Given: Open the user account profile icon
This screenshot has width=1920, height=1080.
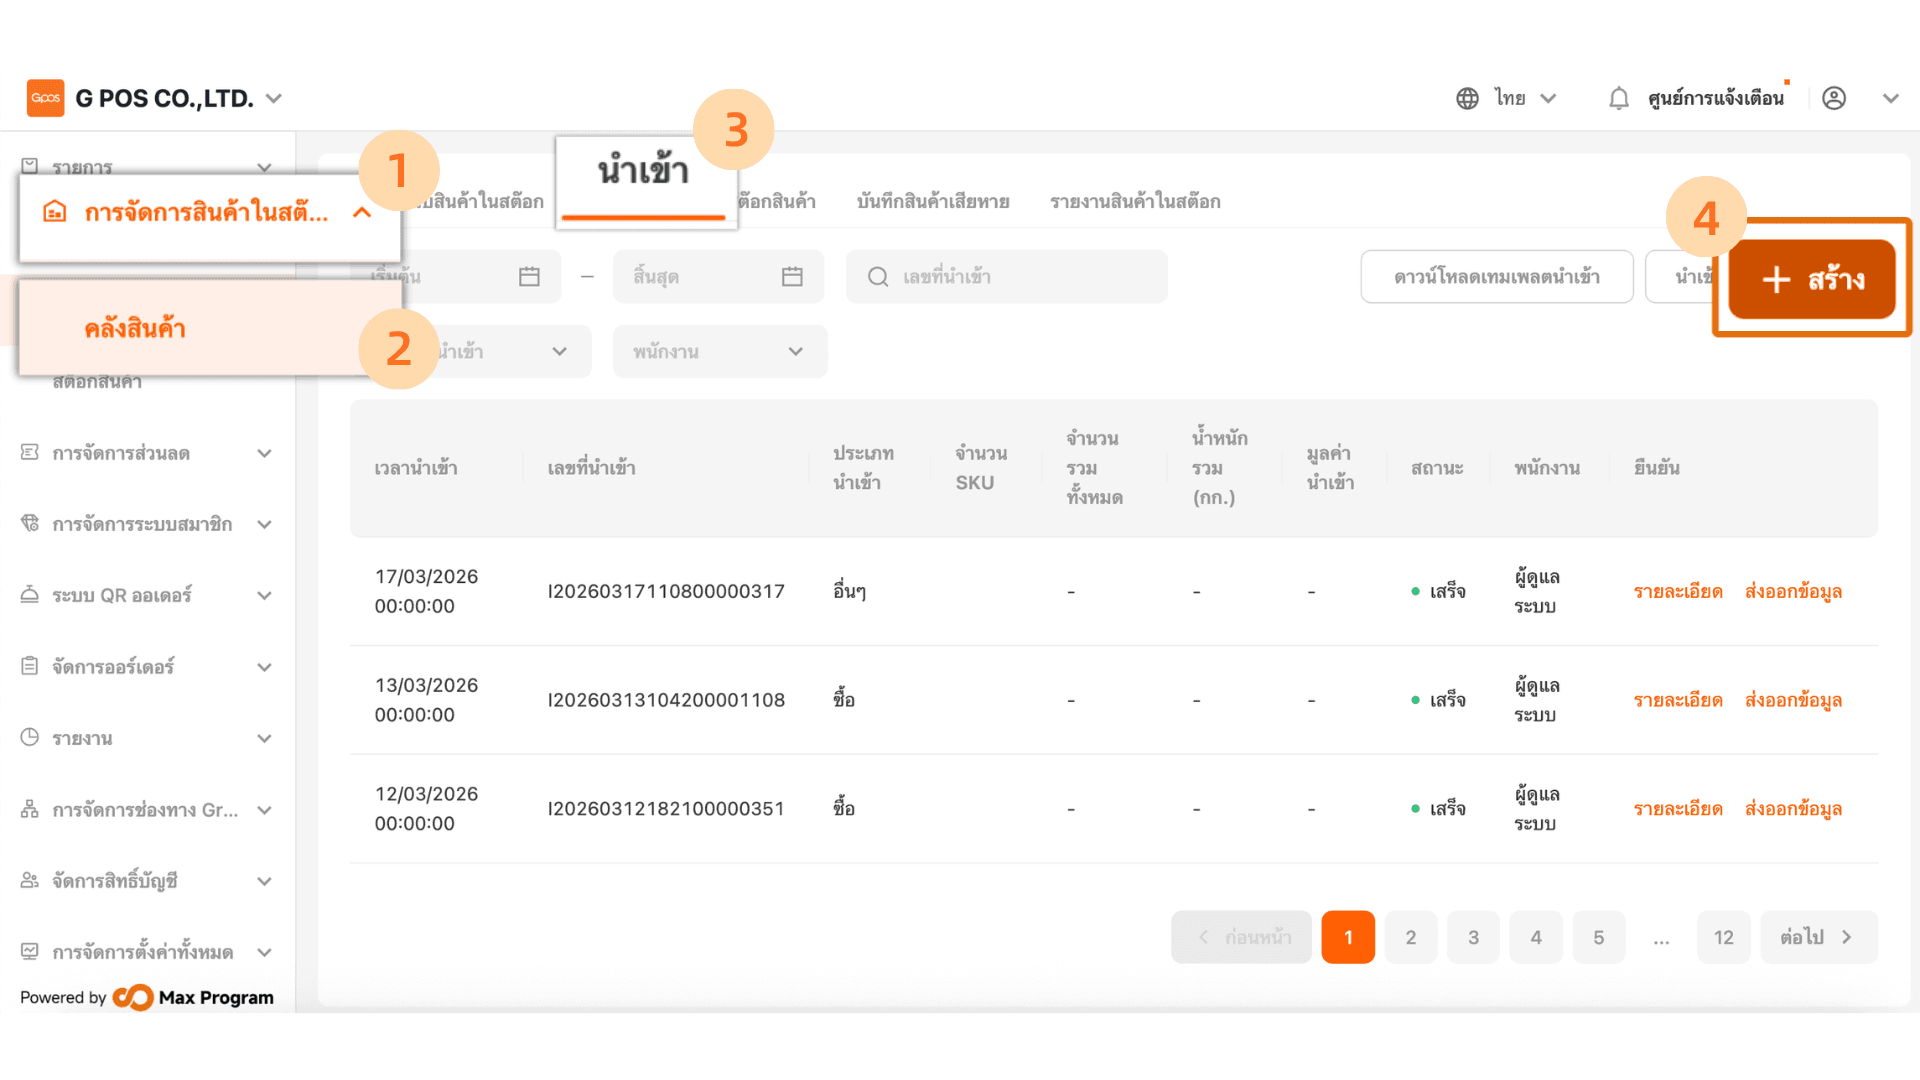Looking at the screenshot, I should pos(1834,98).
